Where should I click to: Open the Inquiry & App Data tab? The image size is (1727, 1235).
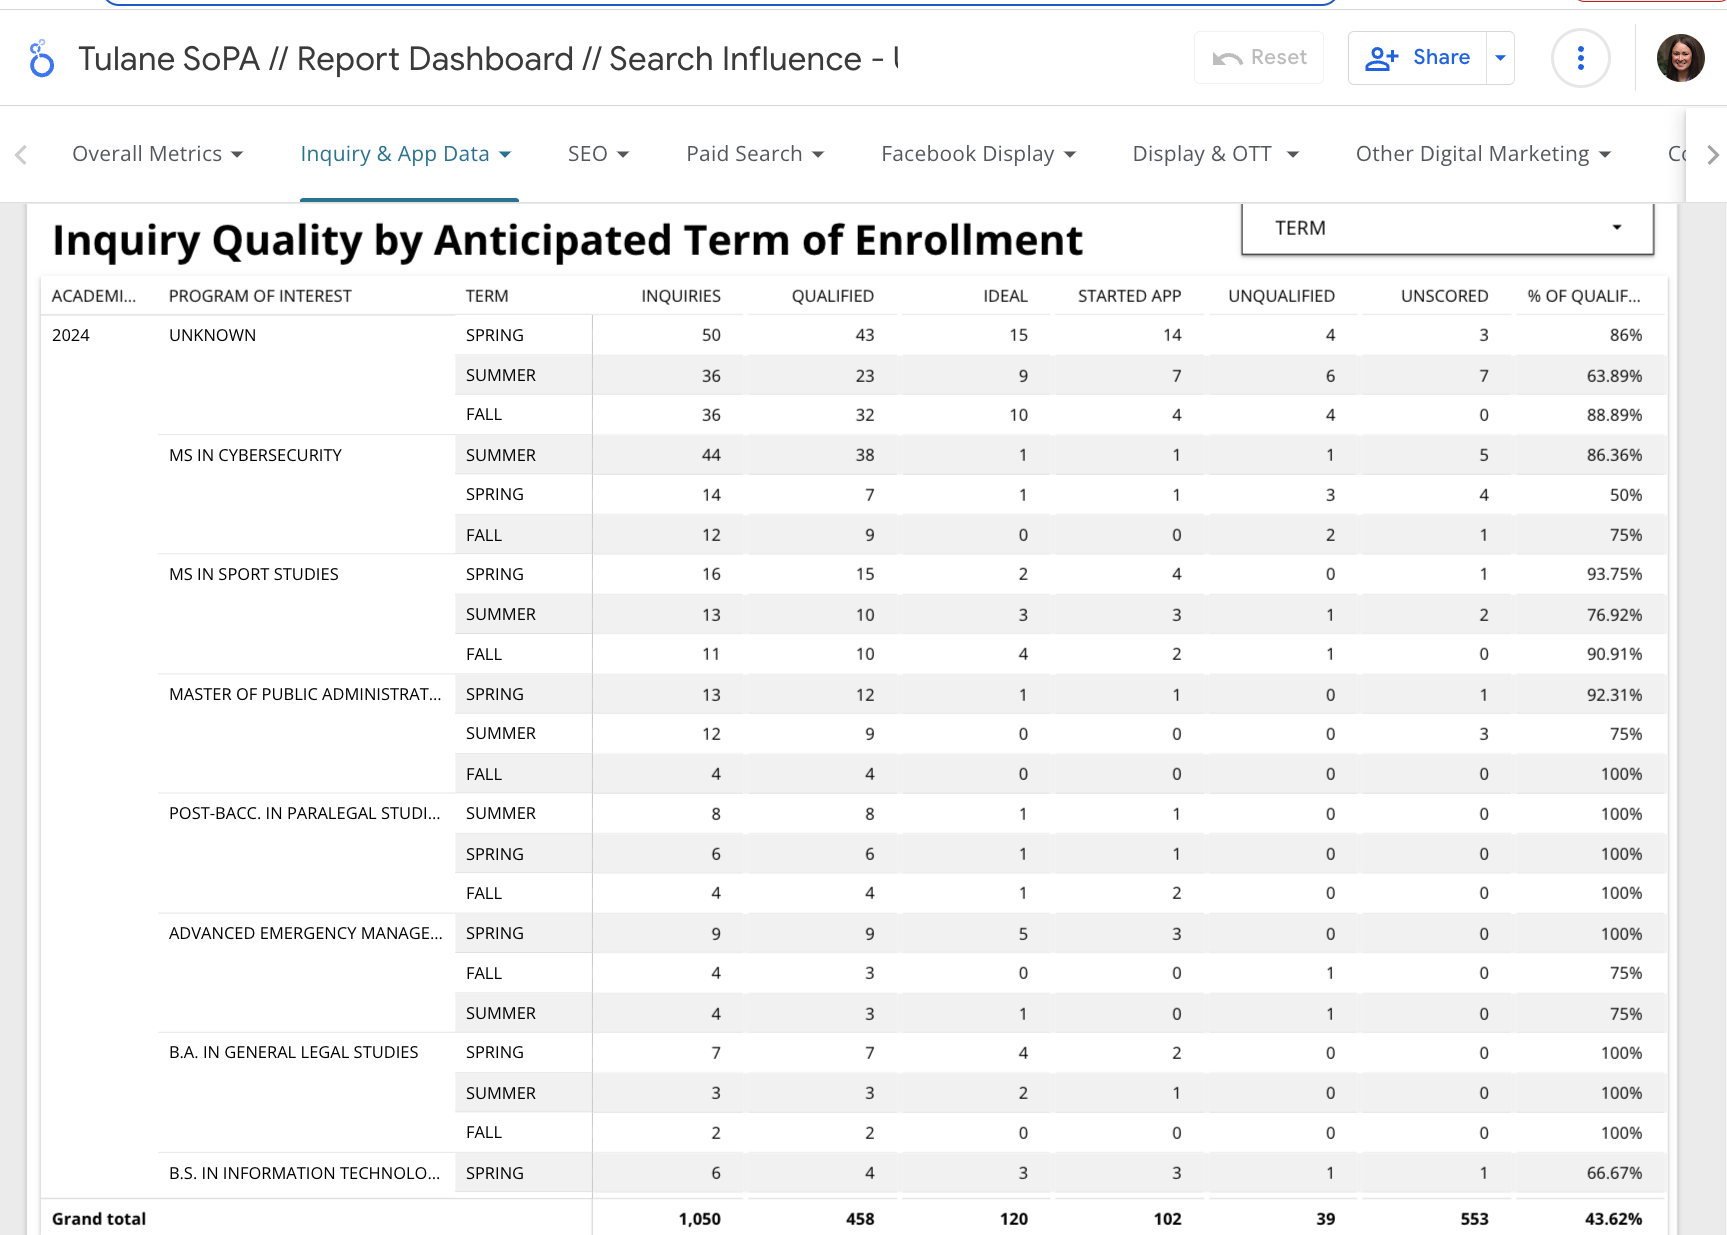pos(406,154)
